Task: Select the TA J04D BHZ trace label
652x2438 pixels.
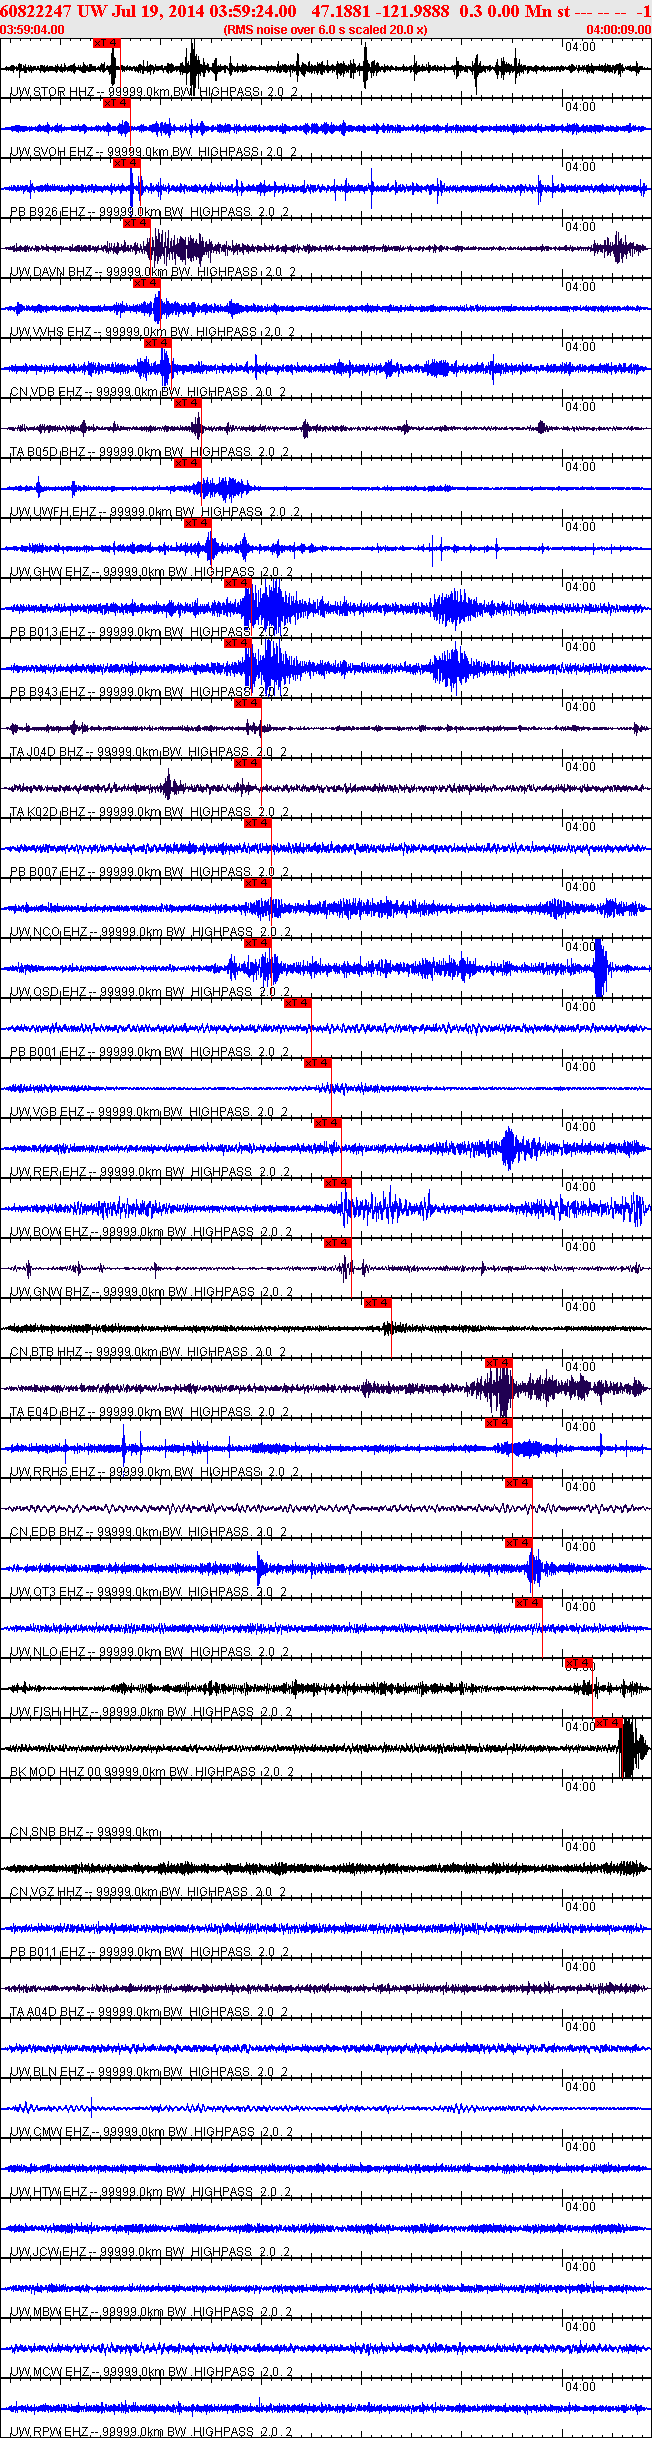Action: point(148,752)
